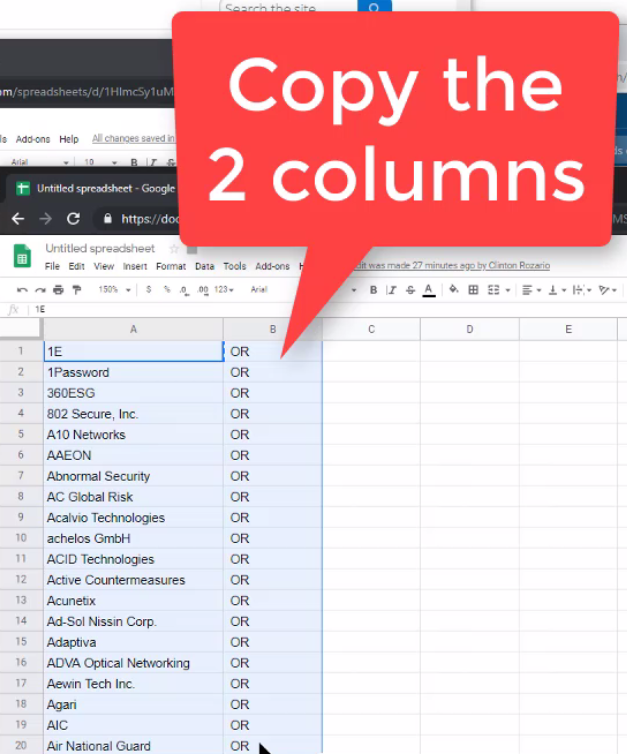627x754 pixels.
Task: Click All changes saved link in background window
Action: [134, 138]
